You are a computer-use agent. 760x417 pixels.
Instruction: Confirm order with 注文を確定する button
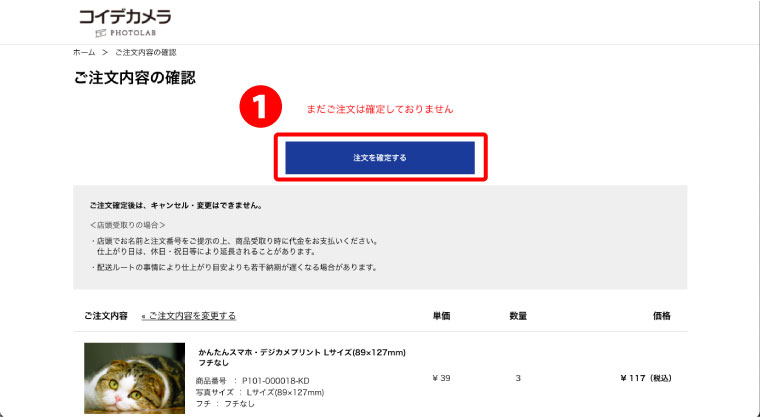(x=380, y=158)
